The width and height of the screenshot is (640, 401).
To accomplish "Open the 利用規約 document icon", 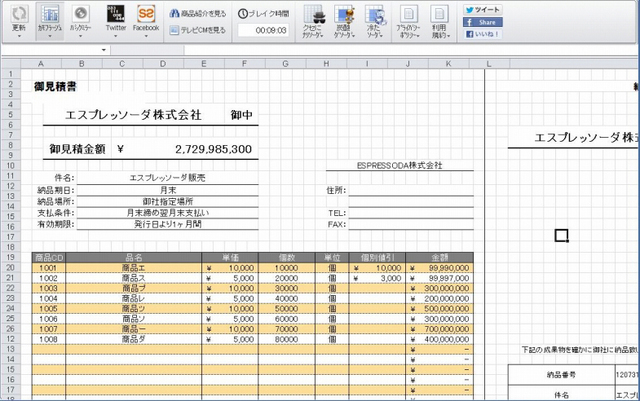I will [x=439, y=15].
